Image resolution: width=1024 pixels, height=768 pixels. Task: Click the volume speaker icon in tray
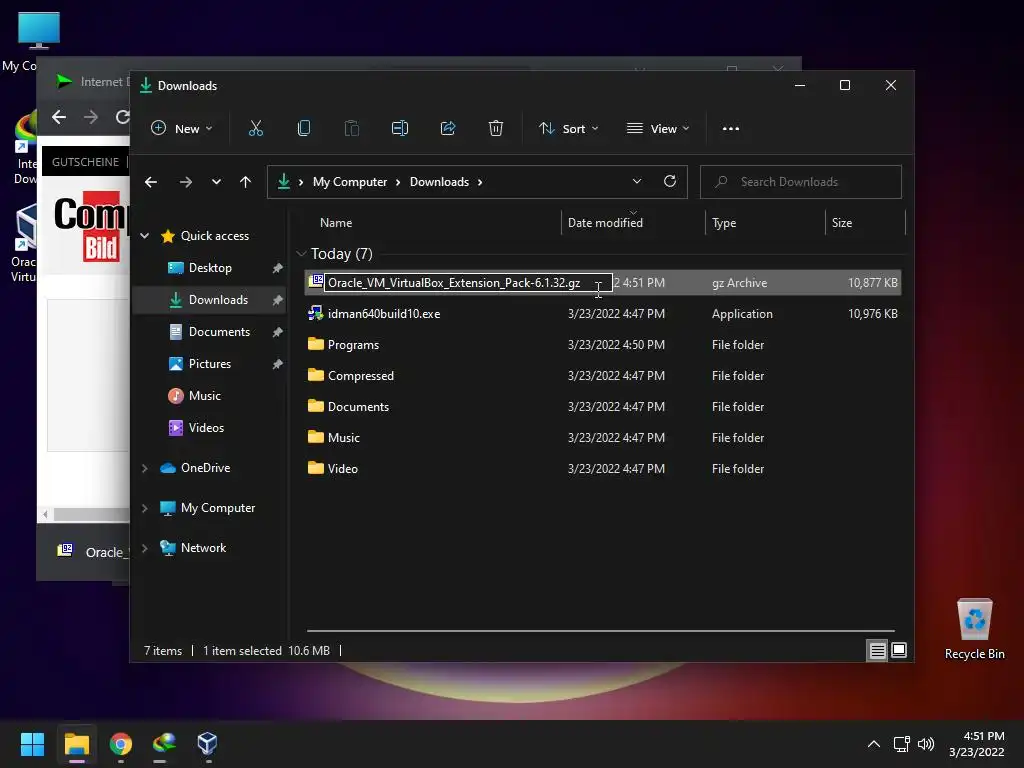(x=925, y=744)
